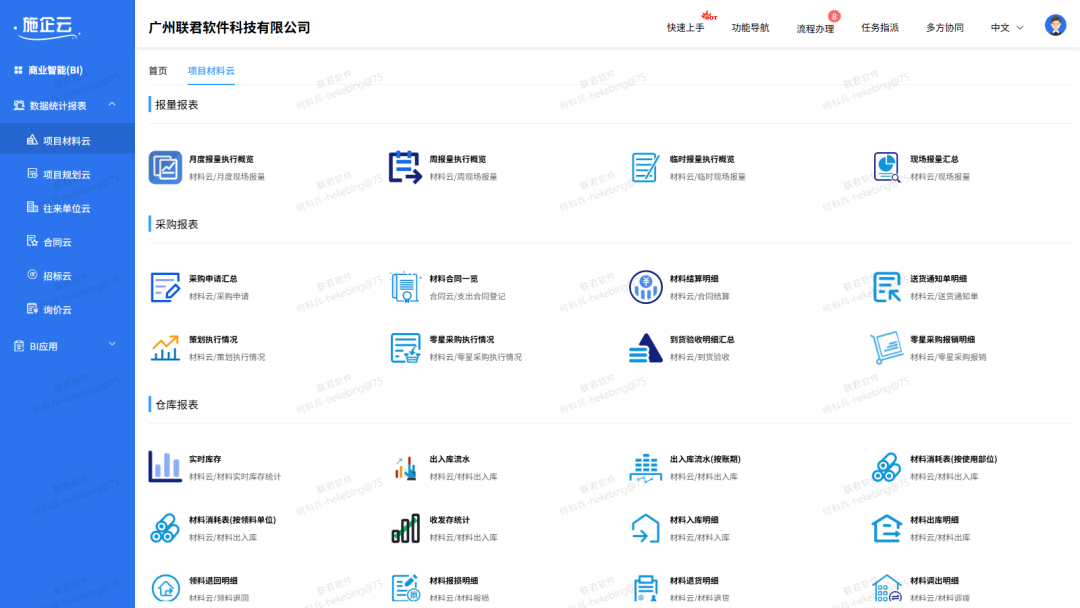Open 流程办理 with notification badge

tap(815, 28)
